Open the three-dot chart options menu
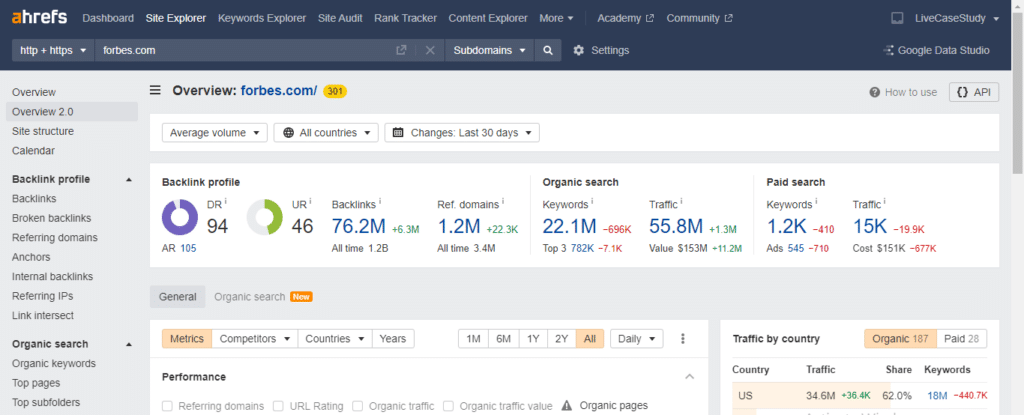 [x=683, y=339]
